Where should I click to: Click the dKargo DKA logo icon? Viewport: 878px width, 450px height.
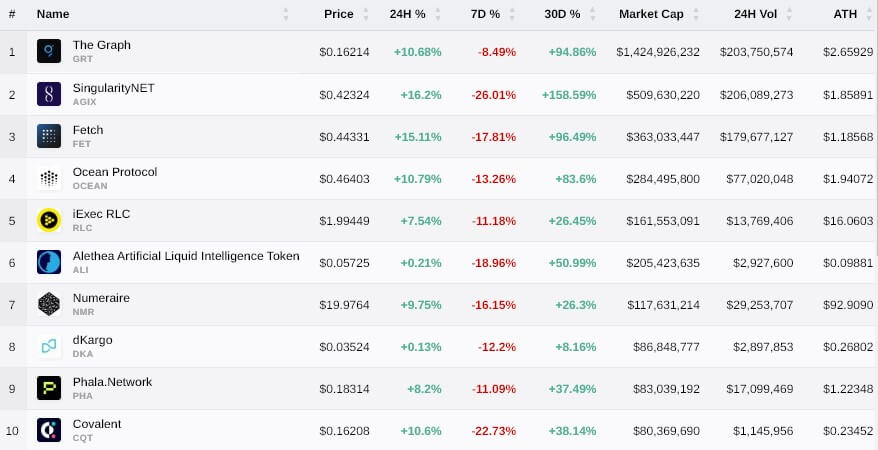click(49, 346)
